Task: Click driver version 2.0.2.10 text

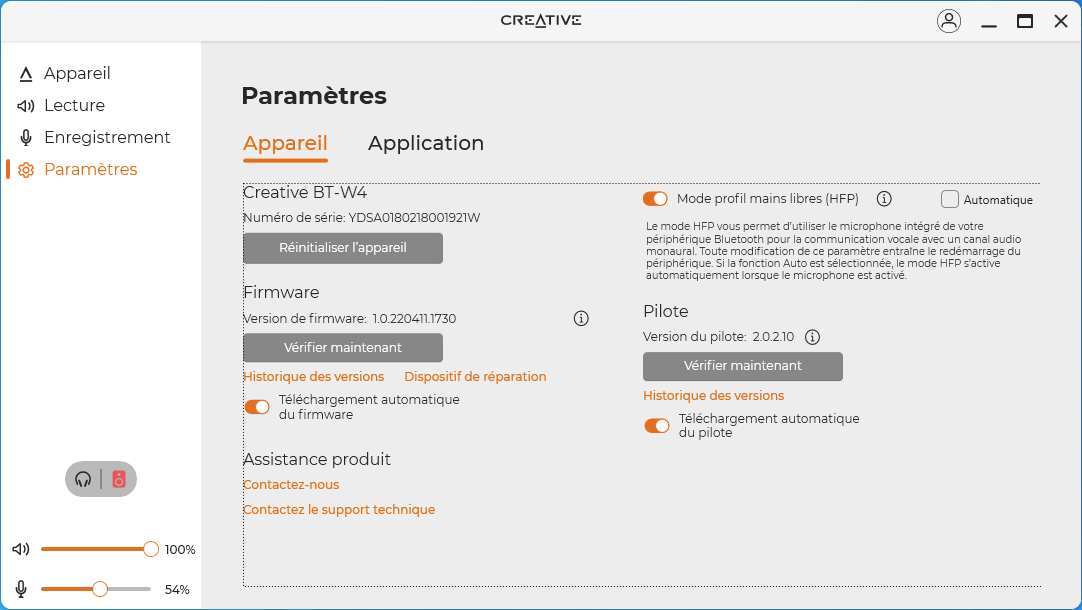Action: coord(773,337)
